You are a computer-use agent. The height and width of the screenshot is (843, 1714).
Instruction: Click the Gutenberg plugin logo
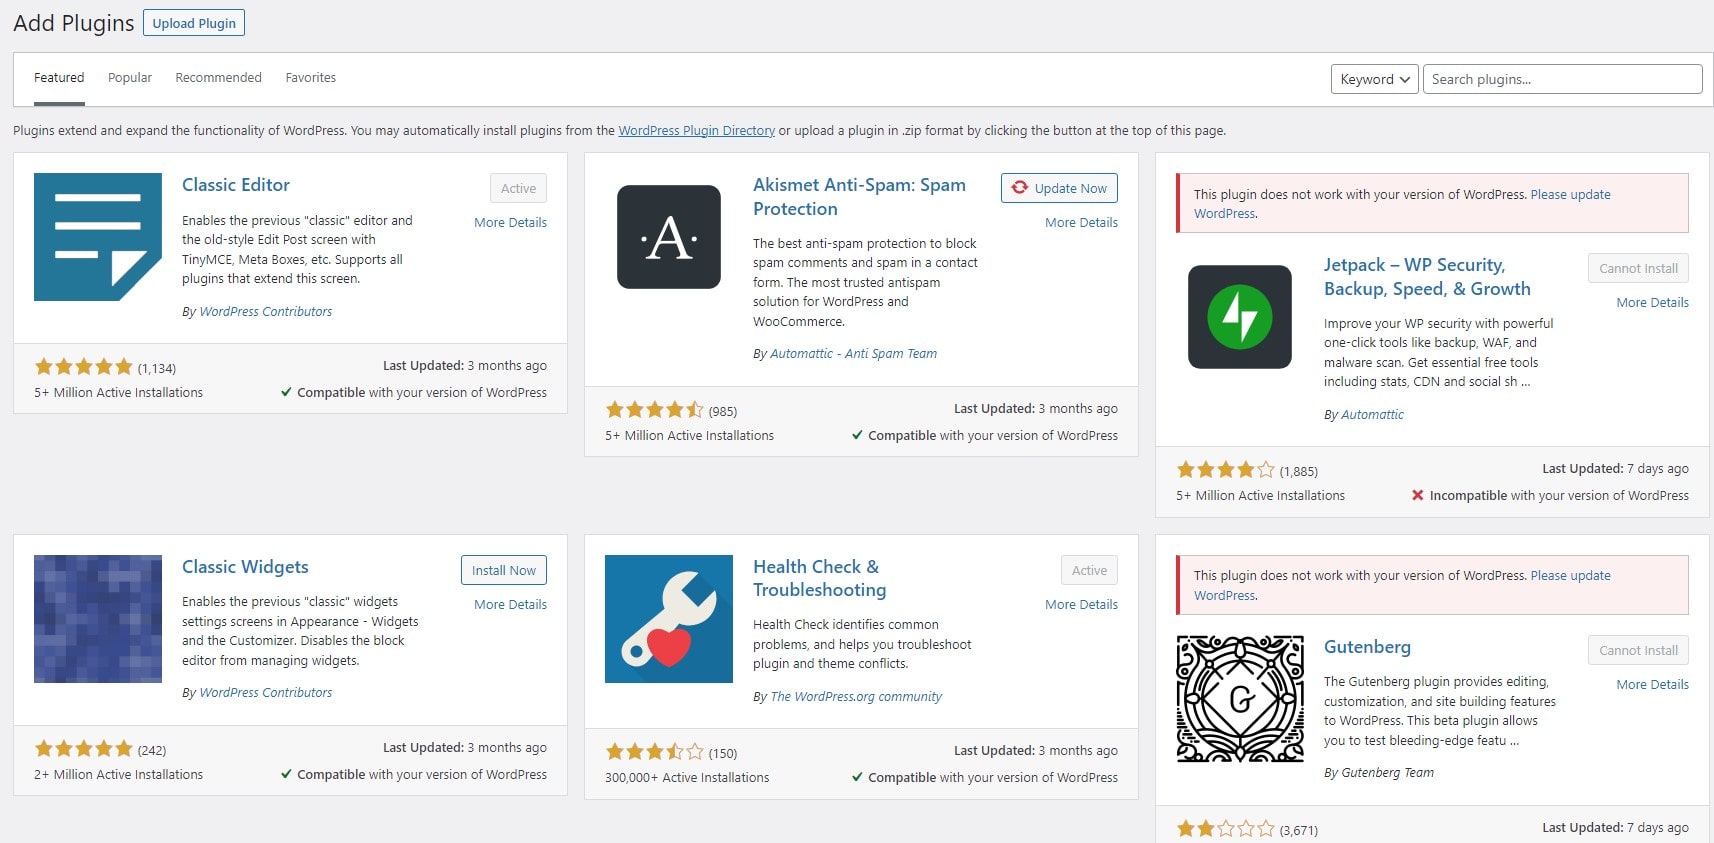click(1239, 699)
